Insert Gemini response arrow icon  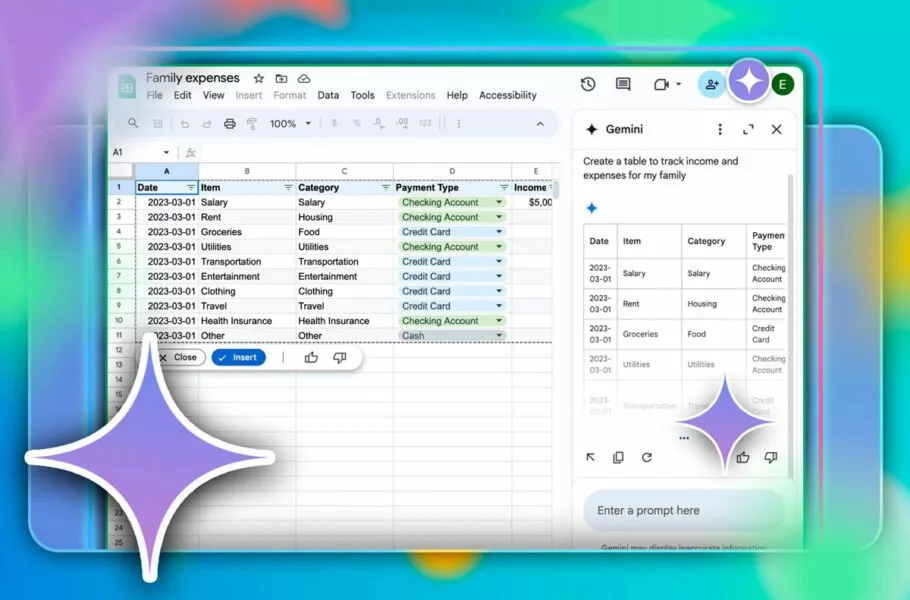click(590, 457)
